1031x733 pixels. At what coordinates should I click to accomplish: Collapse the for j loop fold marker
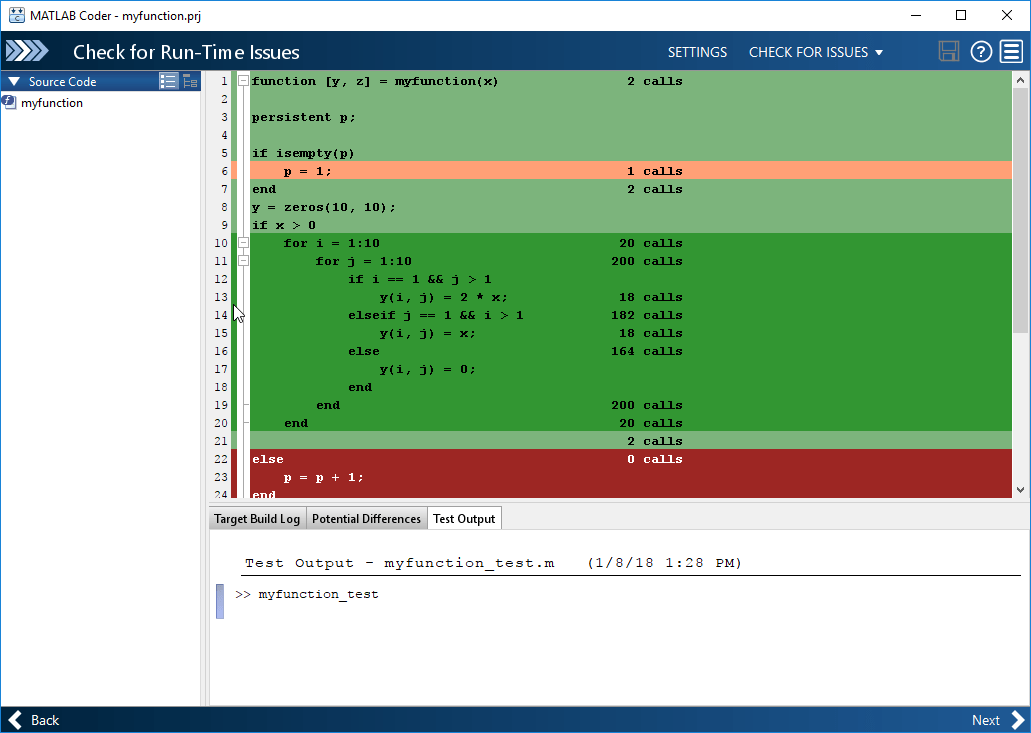click(243, 261)
